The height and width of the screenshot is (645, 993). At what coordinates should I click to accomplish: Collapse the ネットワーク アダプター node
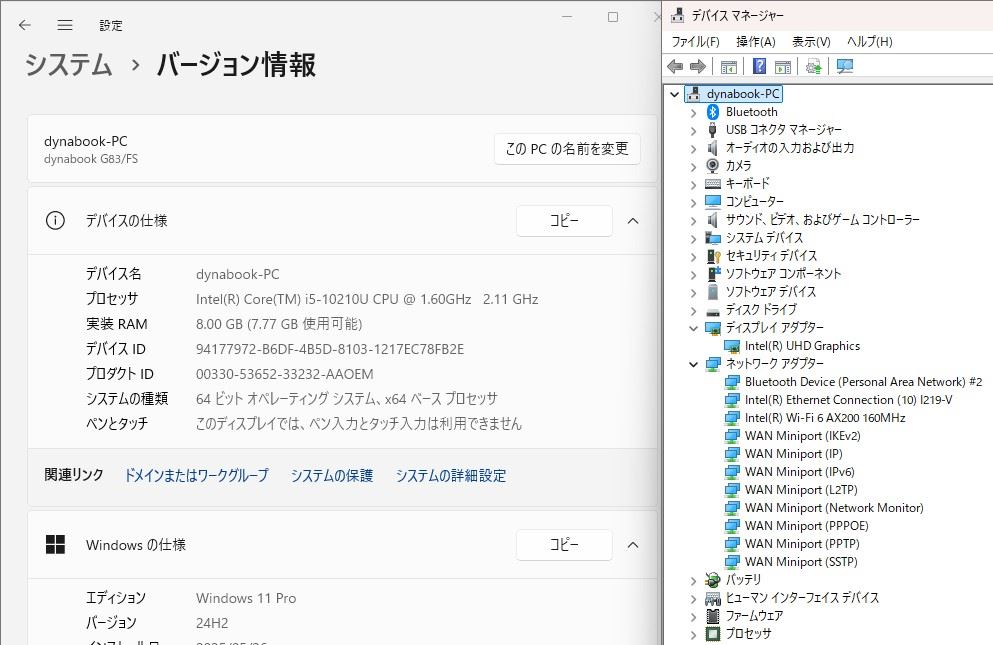(693, 364)
